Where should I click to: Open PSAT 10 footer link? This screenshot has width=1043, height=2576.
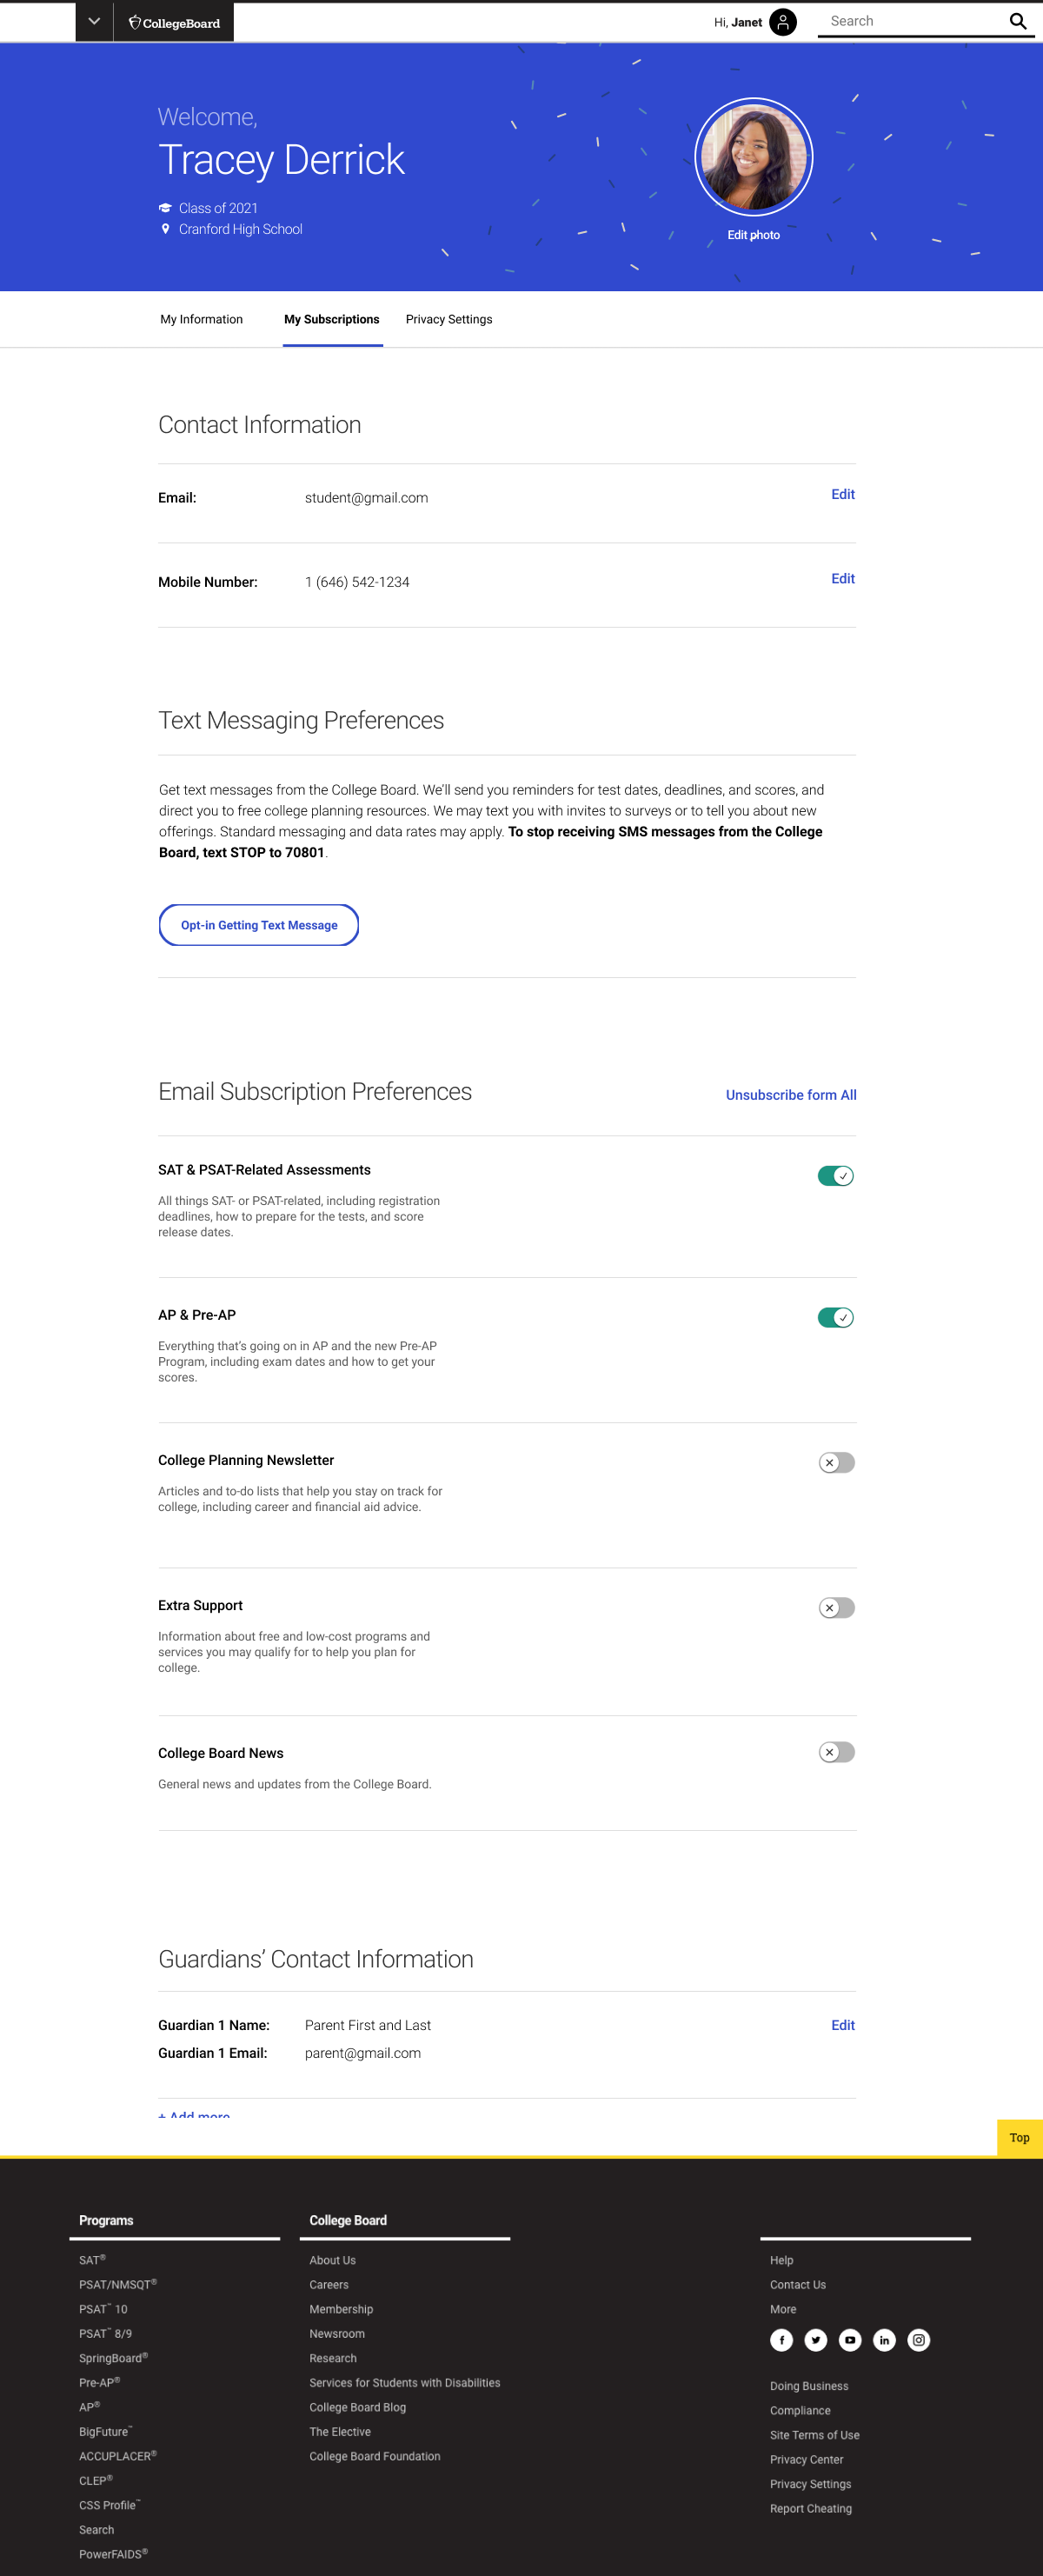[103, 2309]
